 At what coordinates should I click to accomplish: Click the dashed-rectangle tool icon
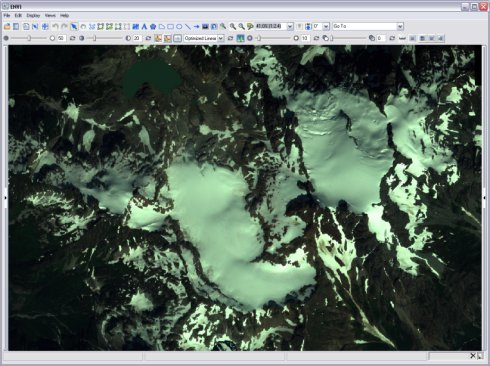tap(127, 26)
